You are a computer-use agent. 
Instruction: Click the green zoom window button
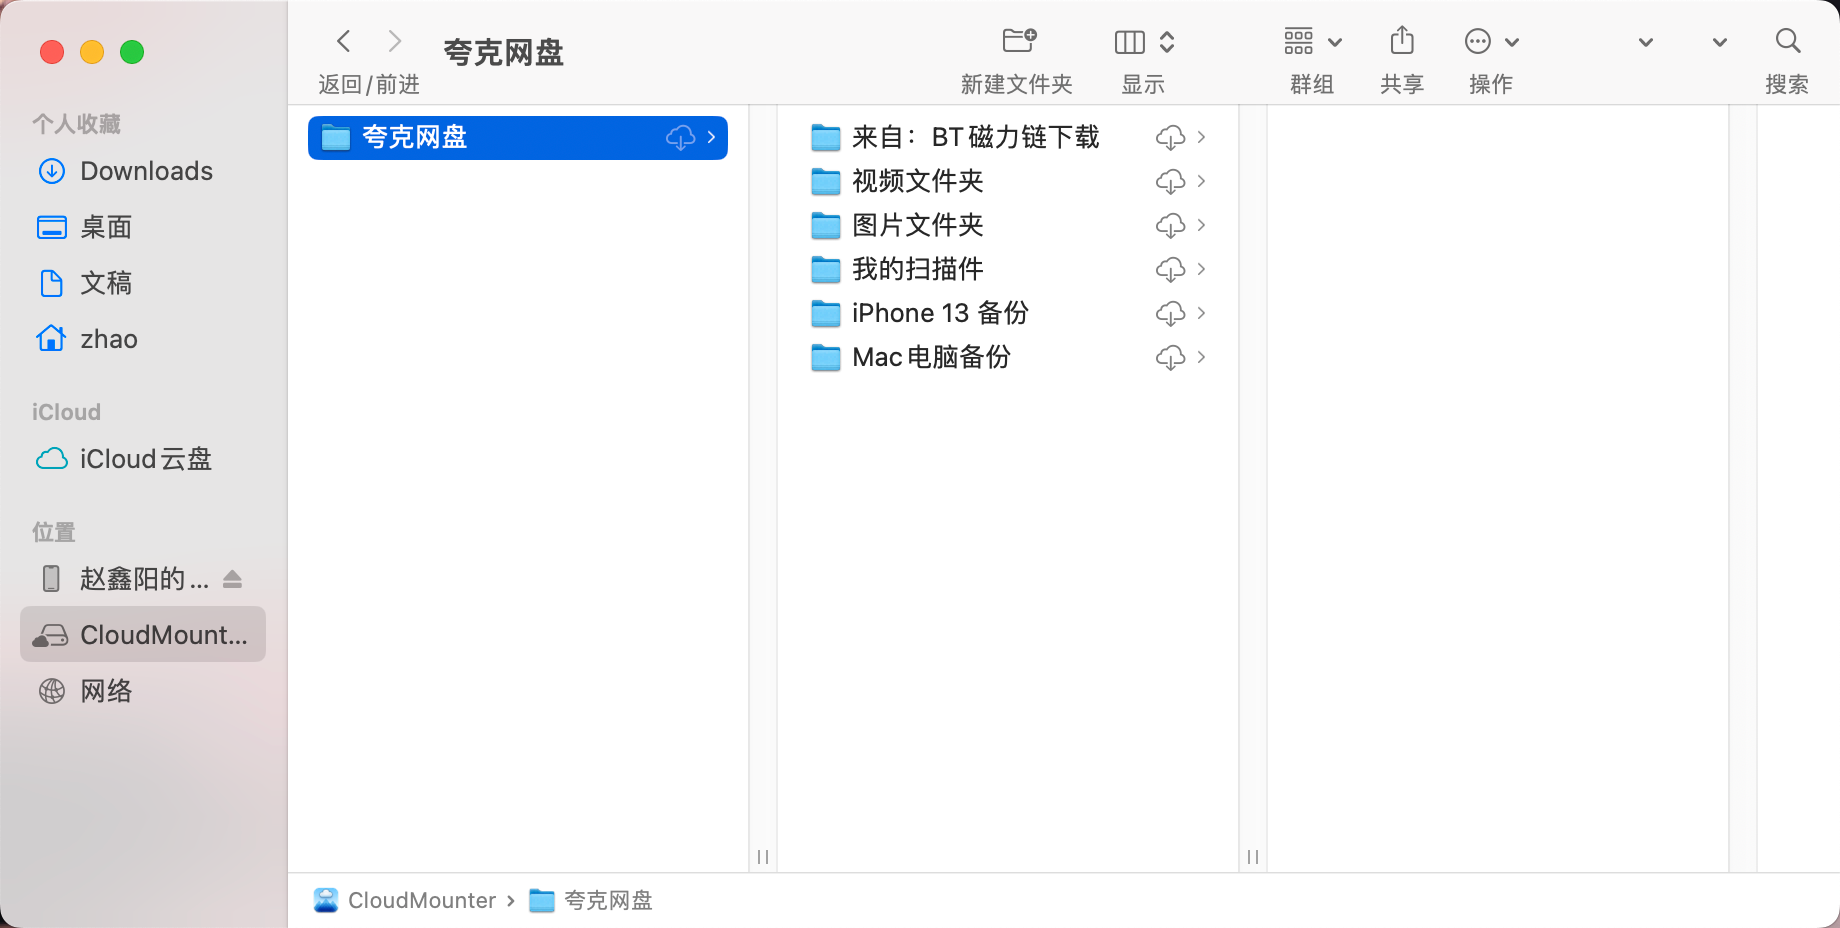click(132, 52)
